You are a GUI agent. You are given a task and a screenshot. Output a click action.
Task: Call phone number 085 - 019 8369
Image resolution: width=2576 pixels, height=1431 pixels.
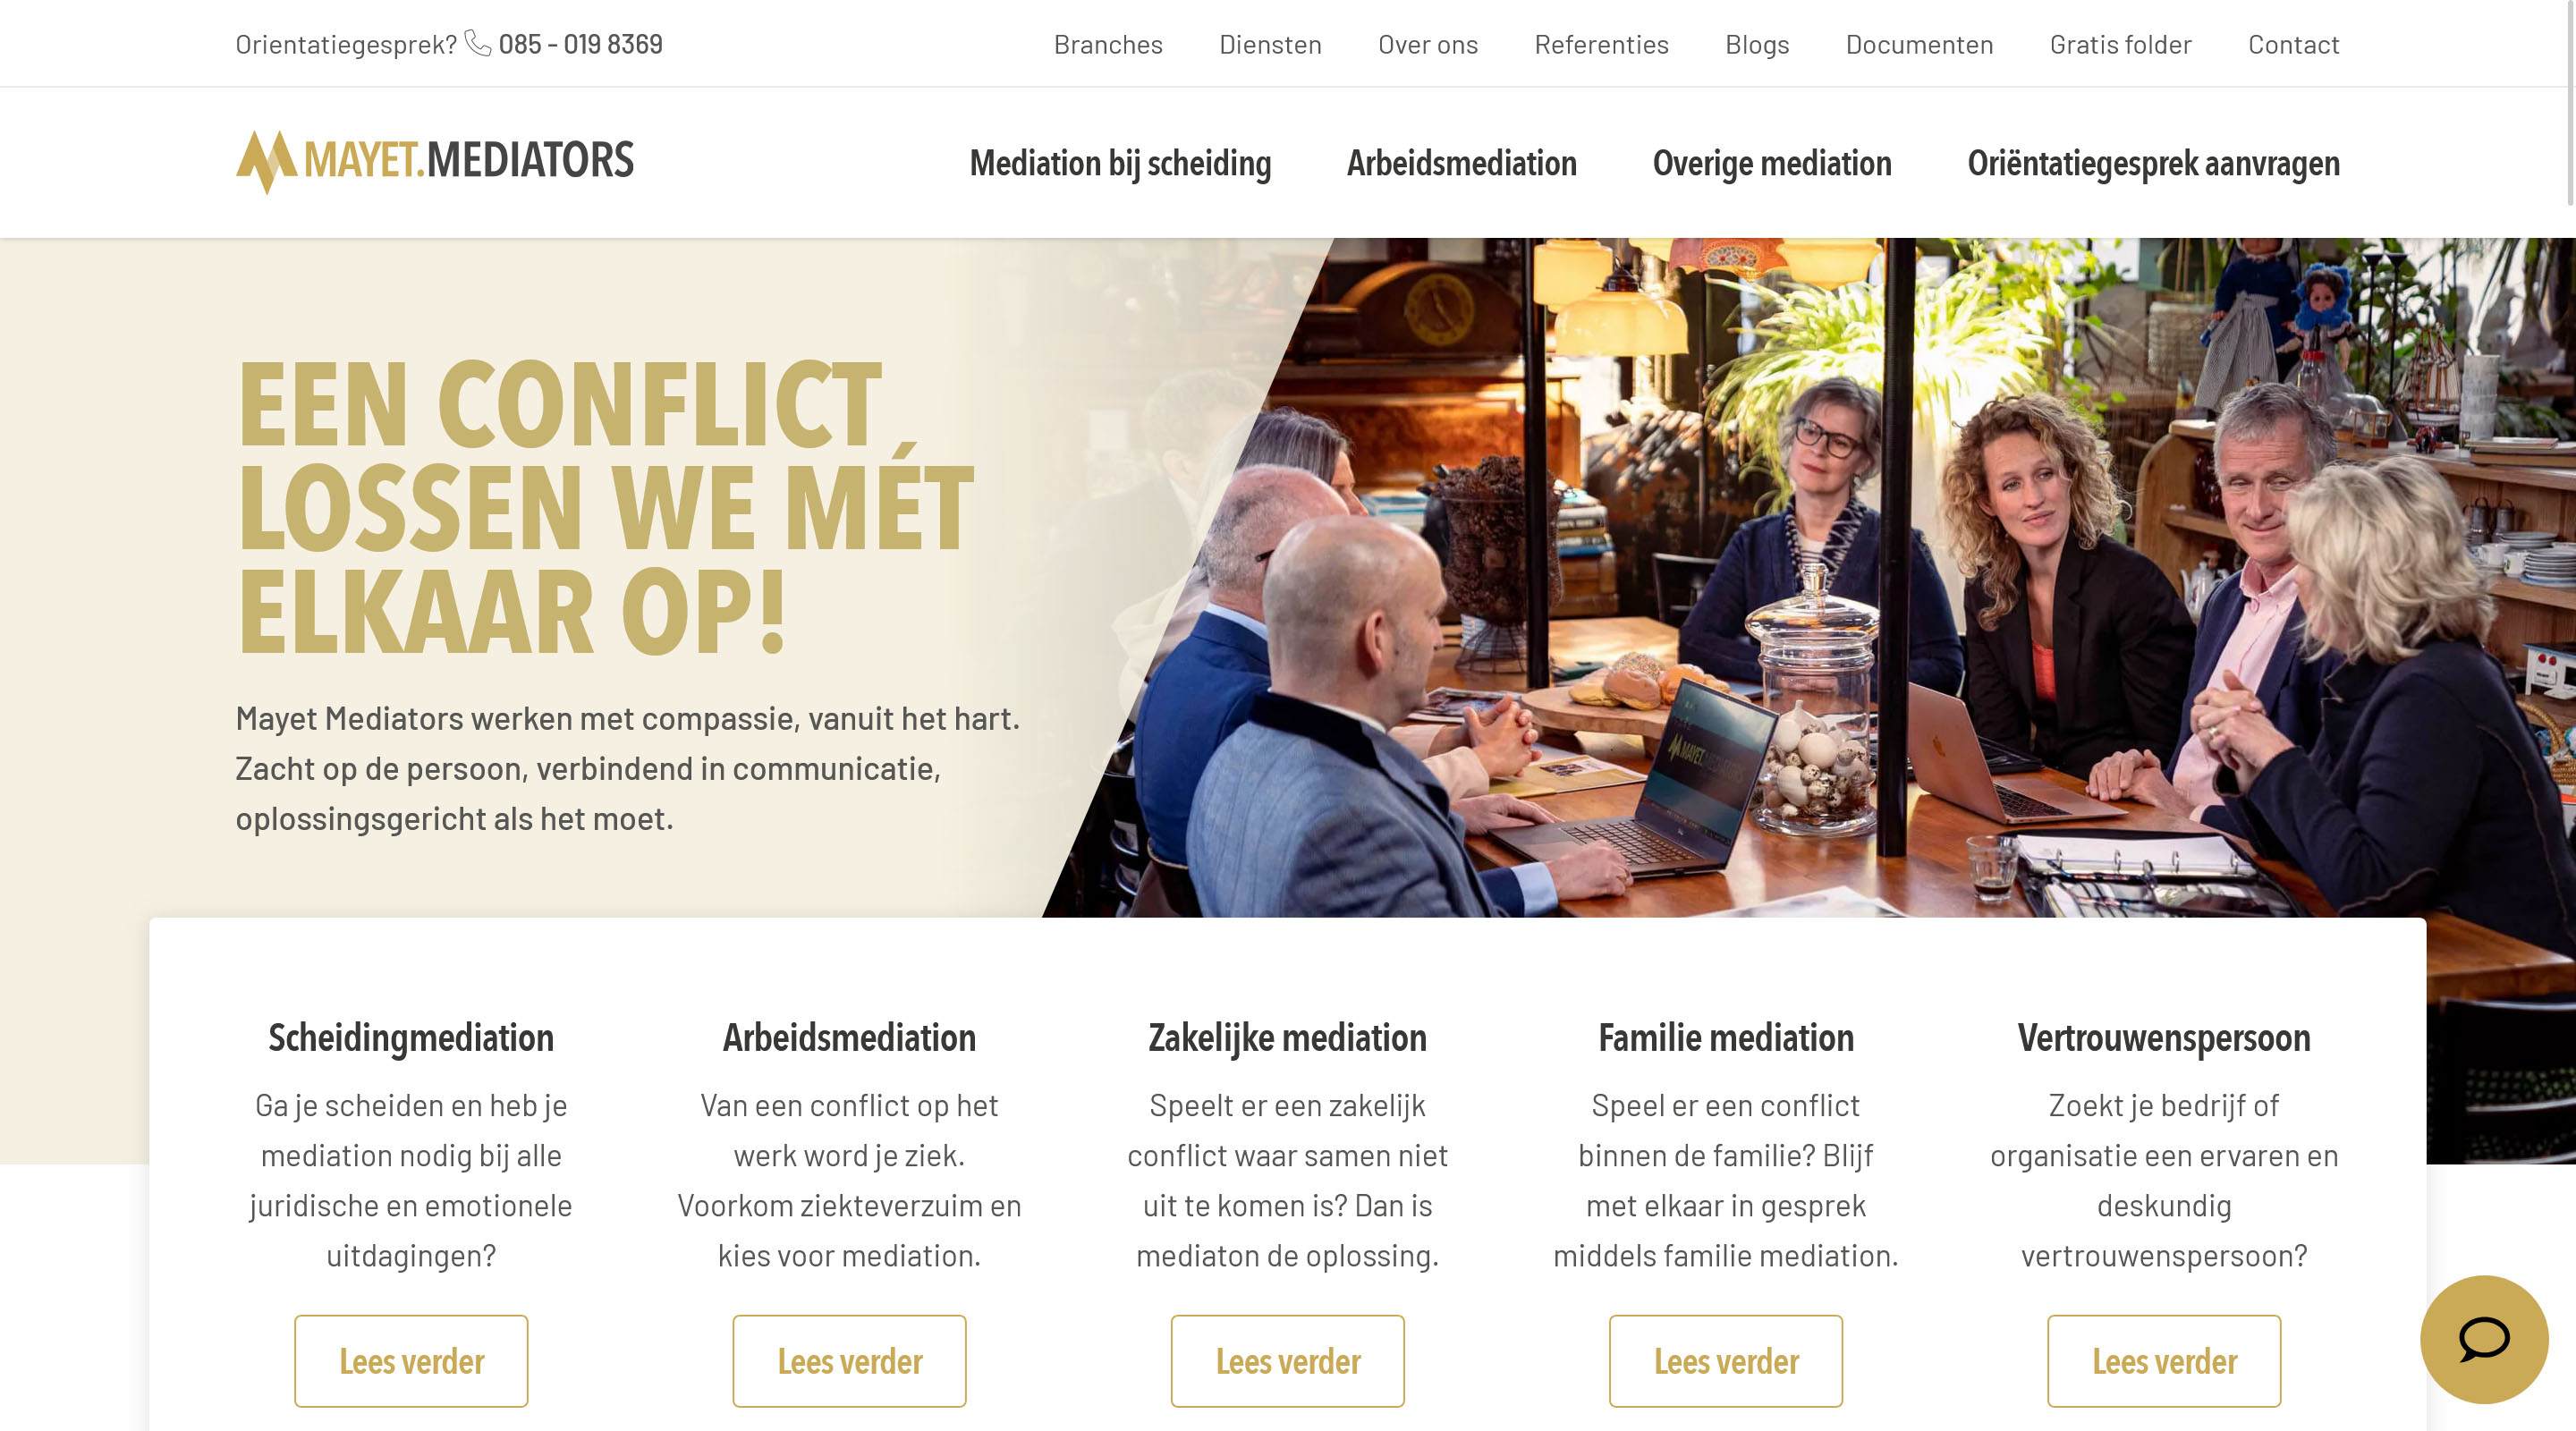point(580,44)
